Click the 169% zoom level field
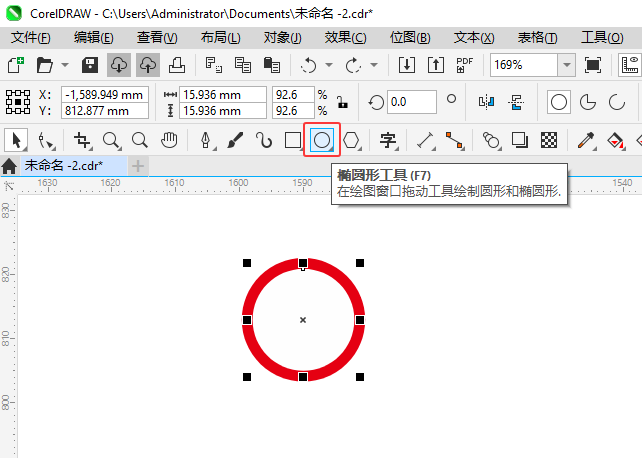The height and width of the screenshot is (458, 642). tap(524, 65)
